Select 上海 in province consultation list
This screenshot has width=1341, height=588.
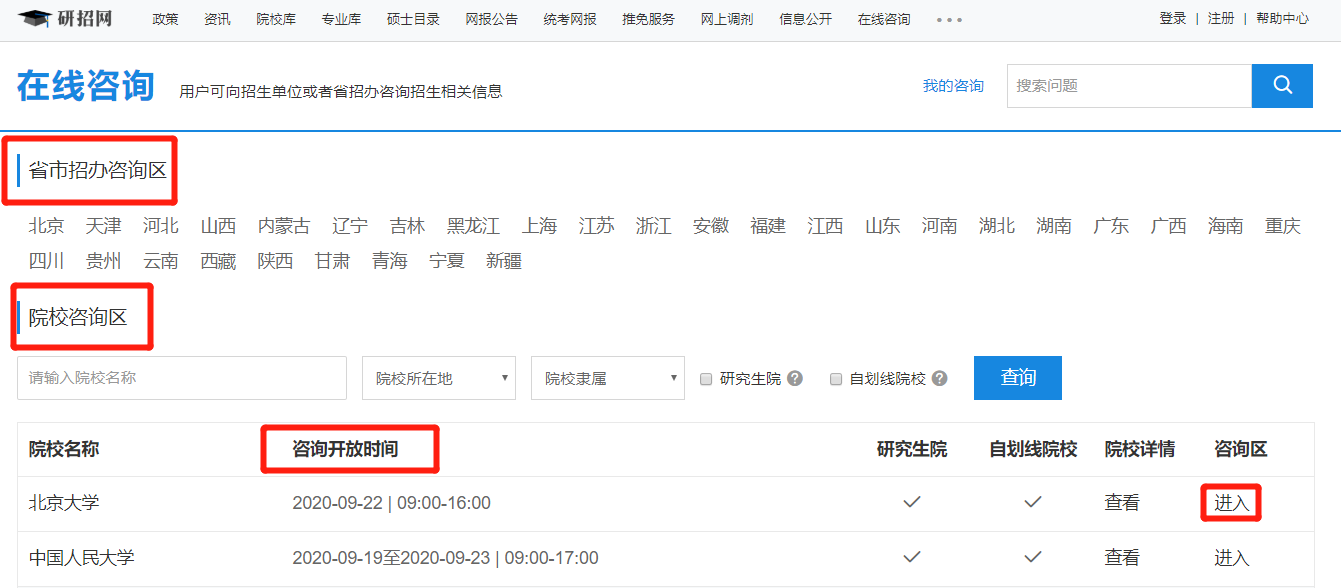coord(539,226)
